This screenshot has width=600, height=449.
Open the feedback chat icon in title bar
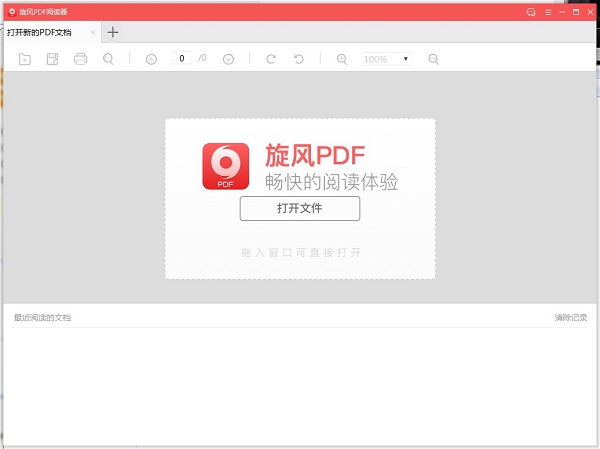coord(531,12)
